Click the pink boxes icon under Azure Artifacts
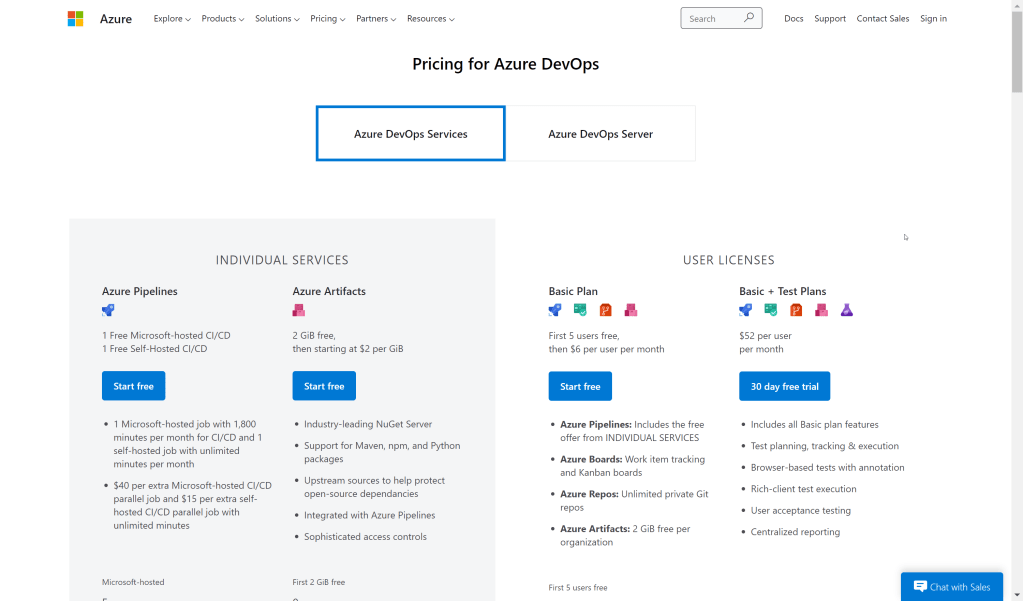 (298, 310)
